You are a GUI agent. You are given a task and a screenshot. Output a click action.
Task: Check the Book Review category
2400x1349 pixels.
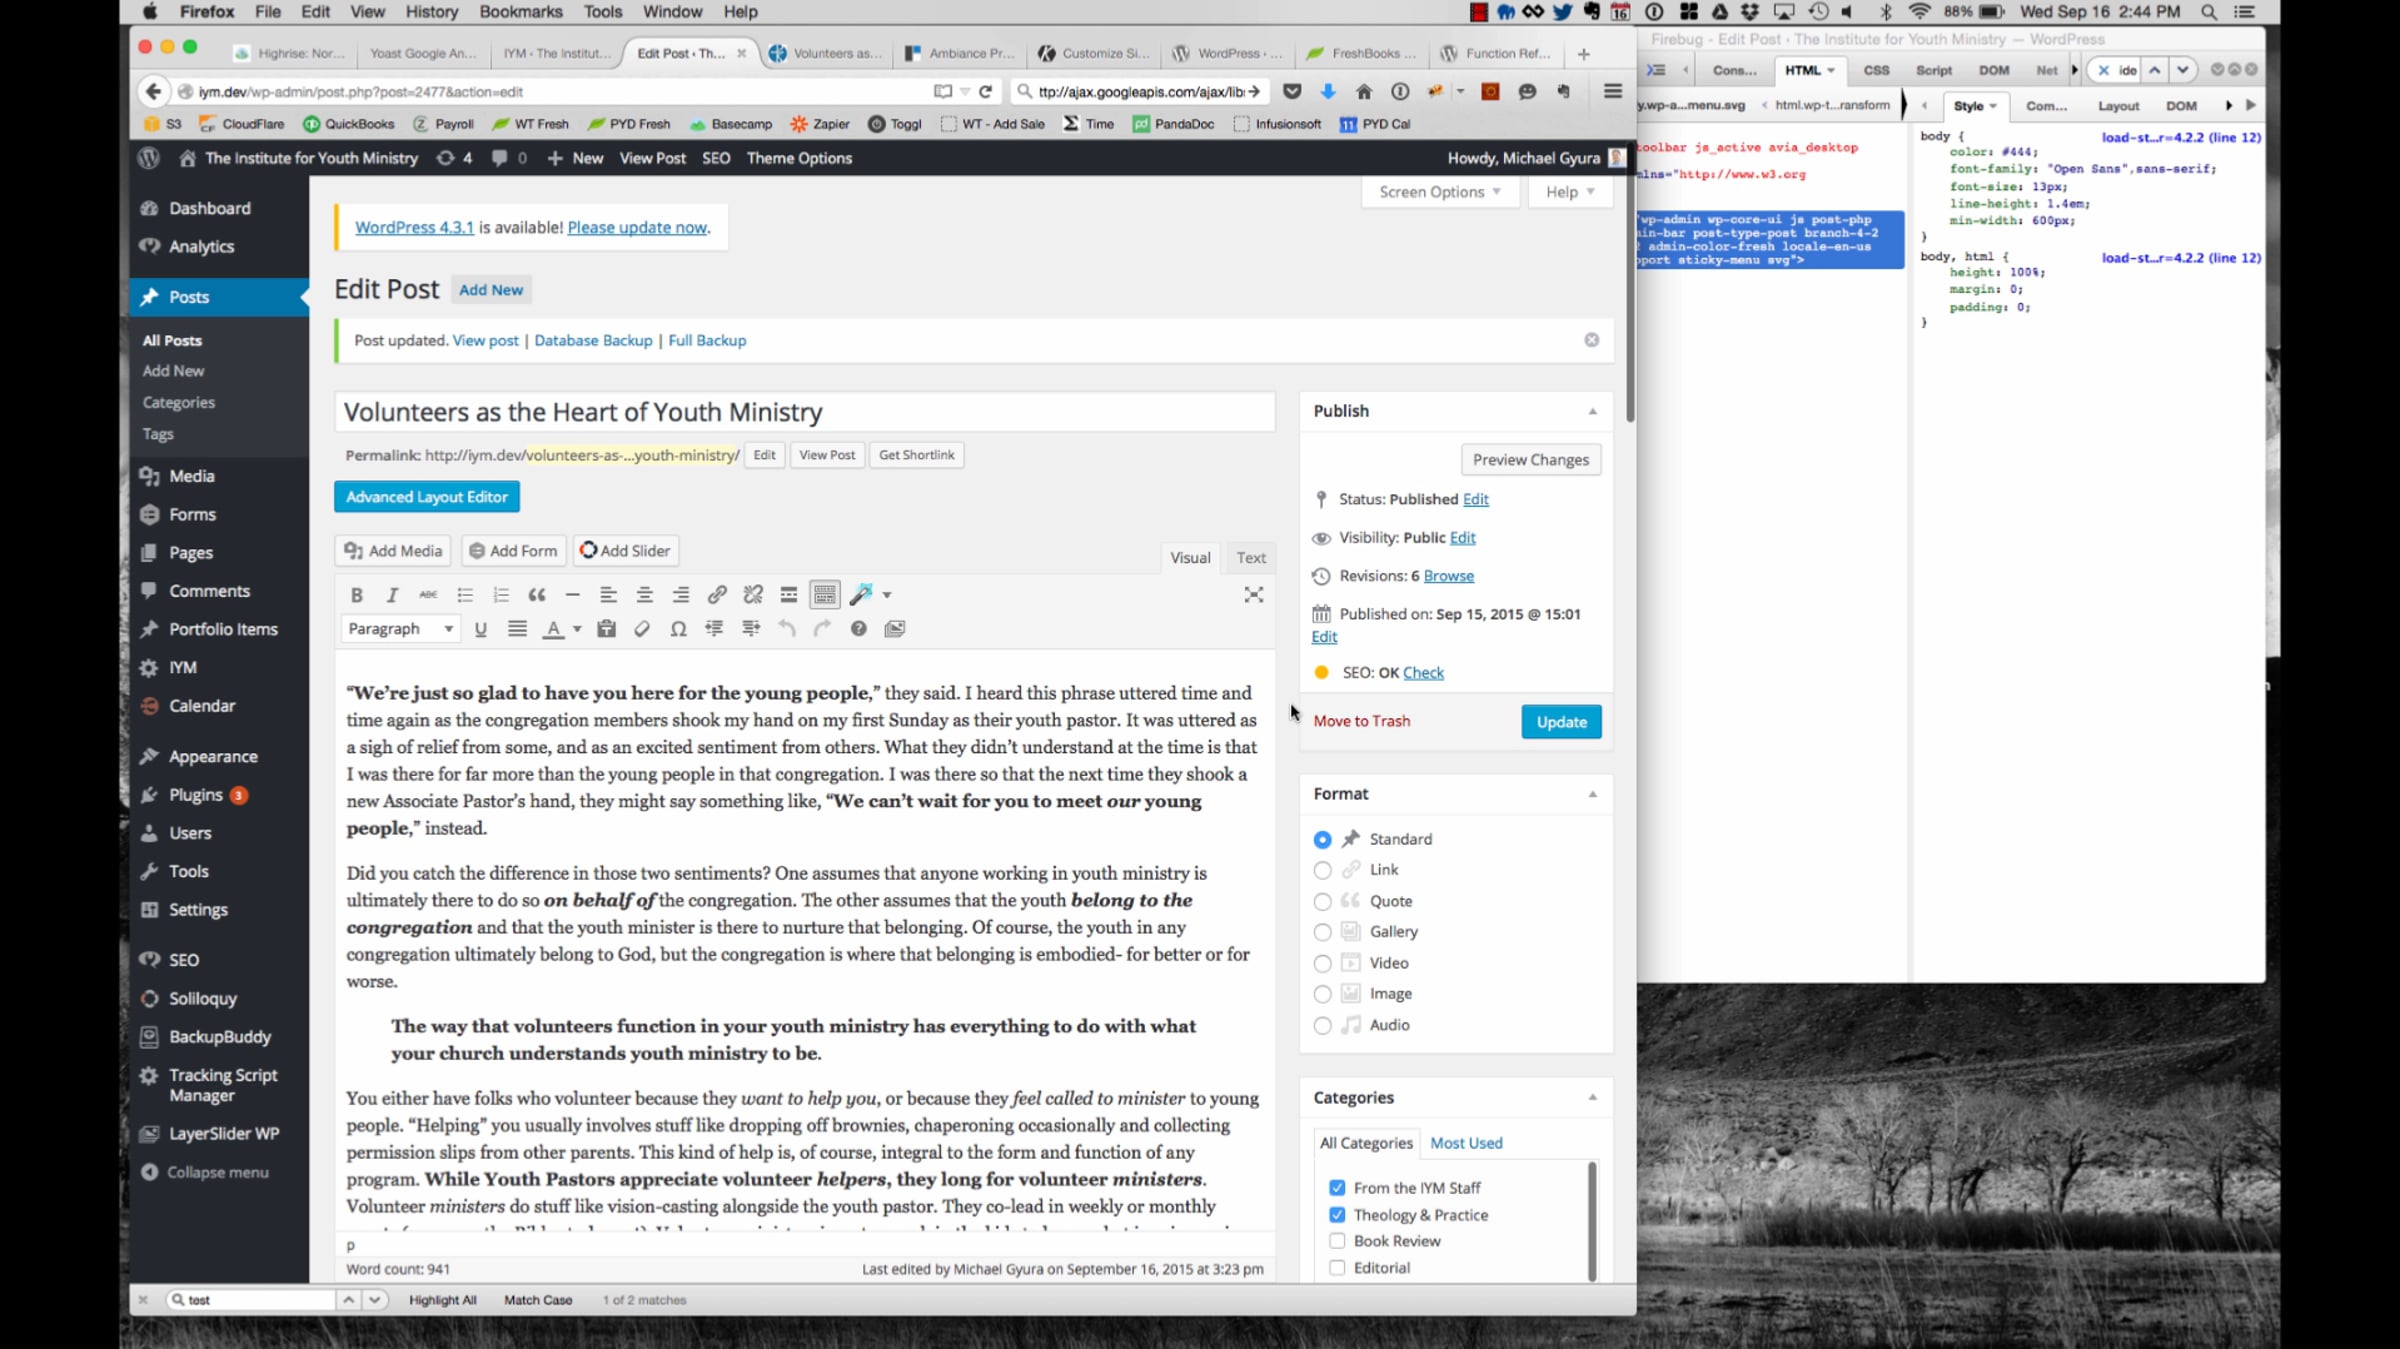[x=1337, y=1241]
